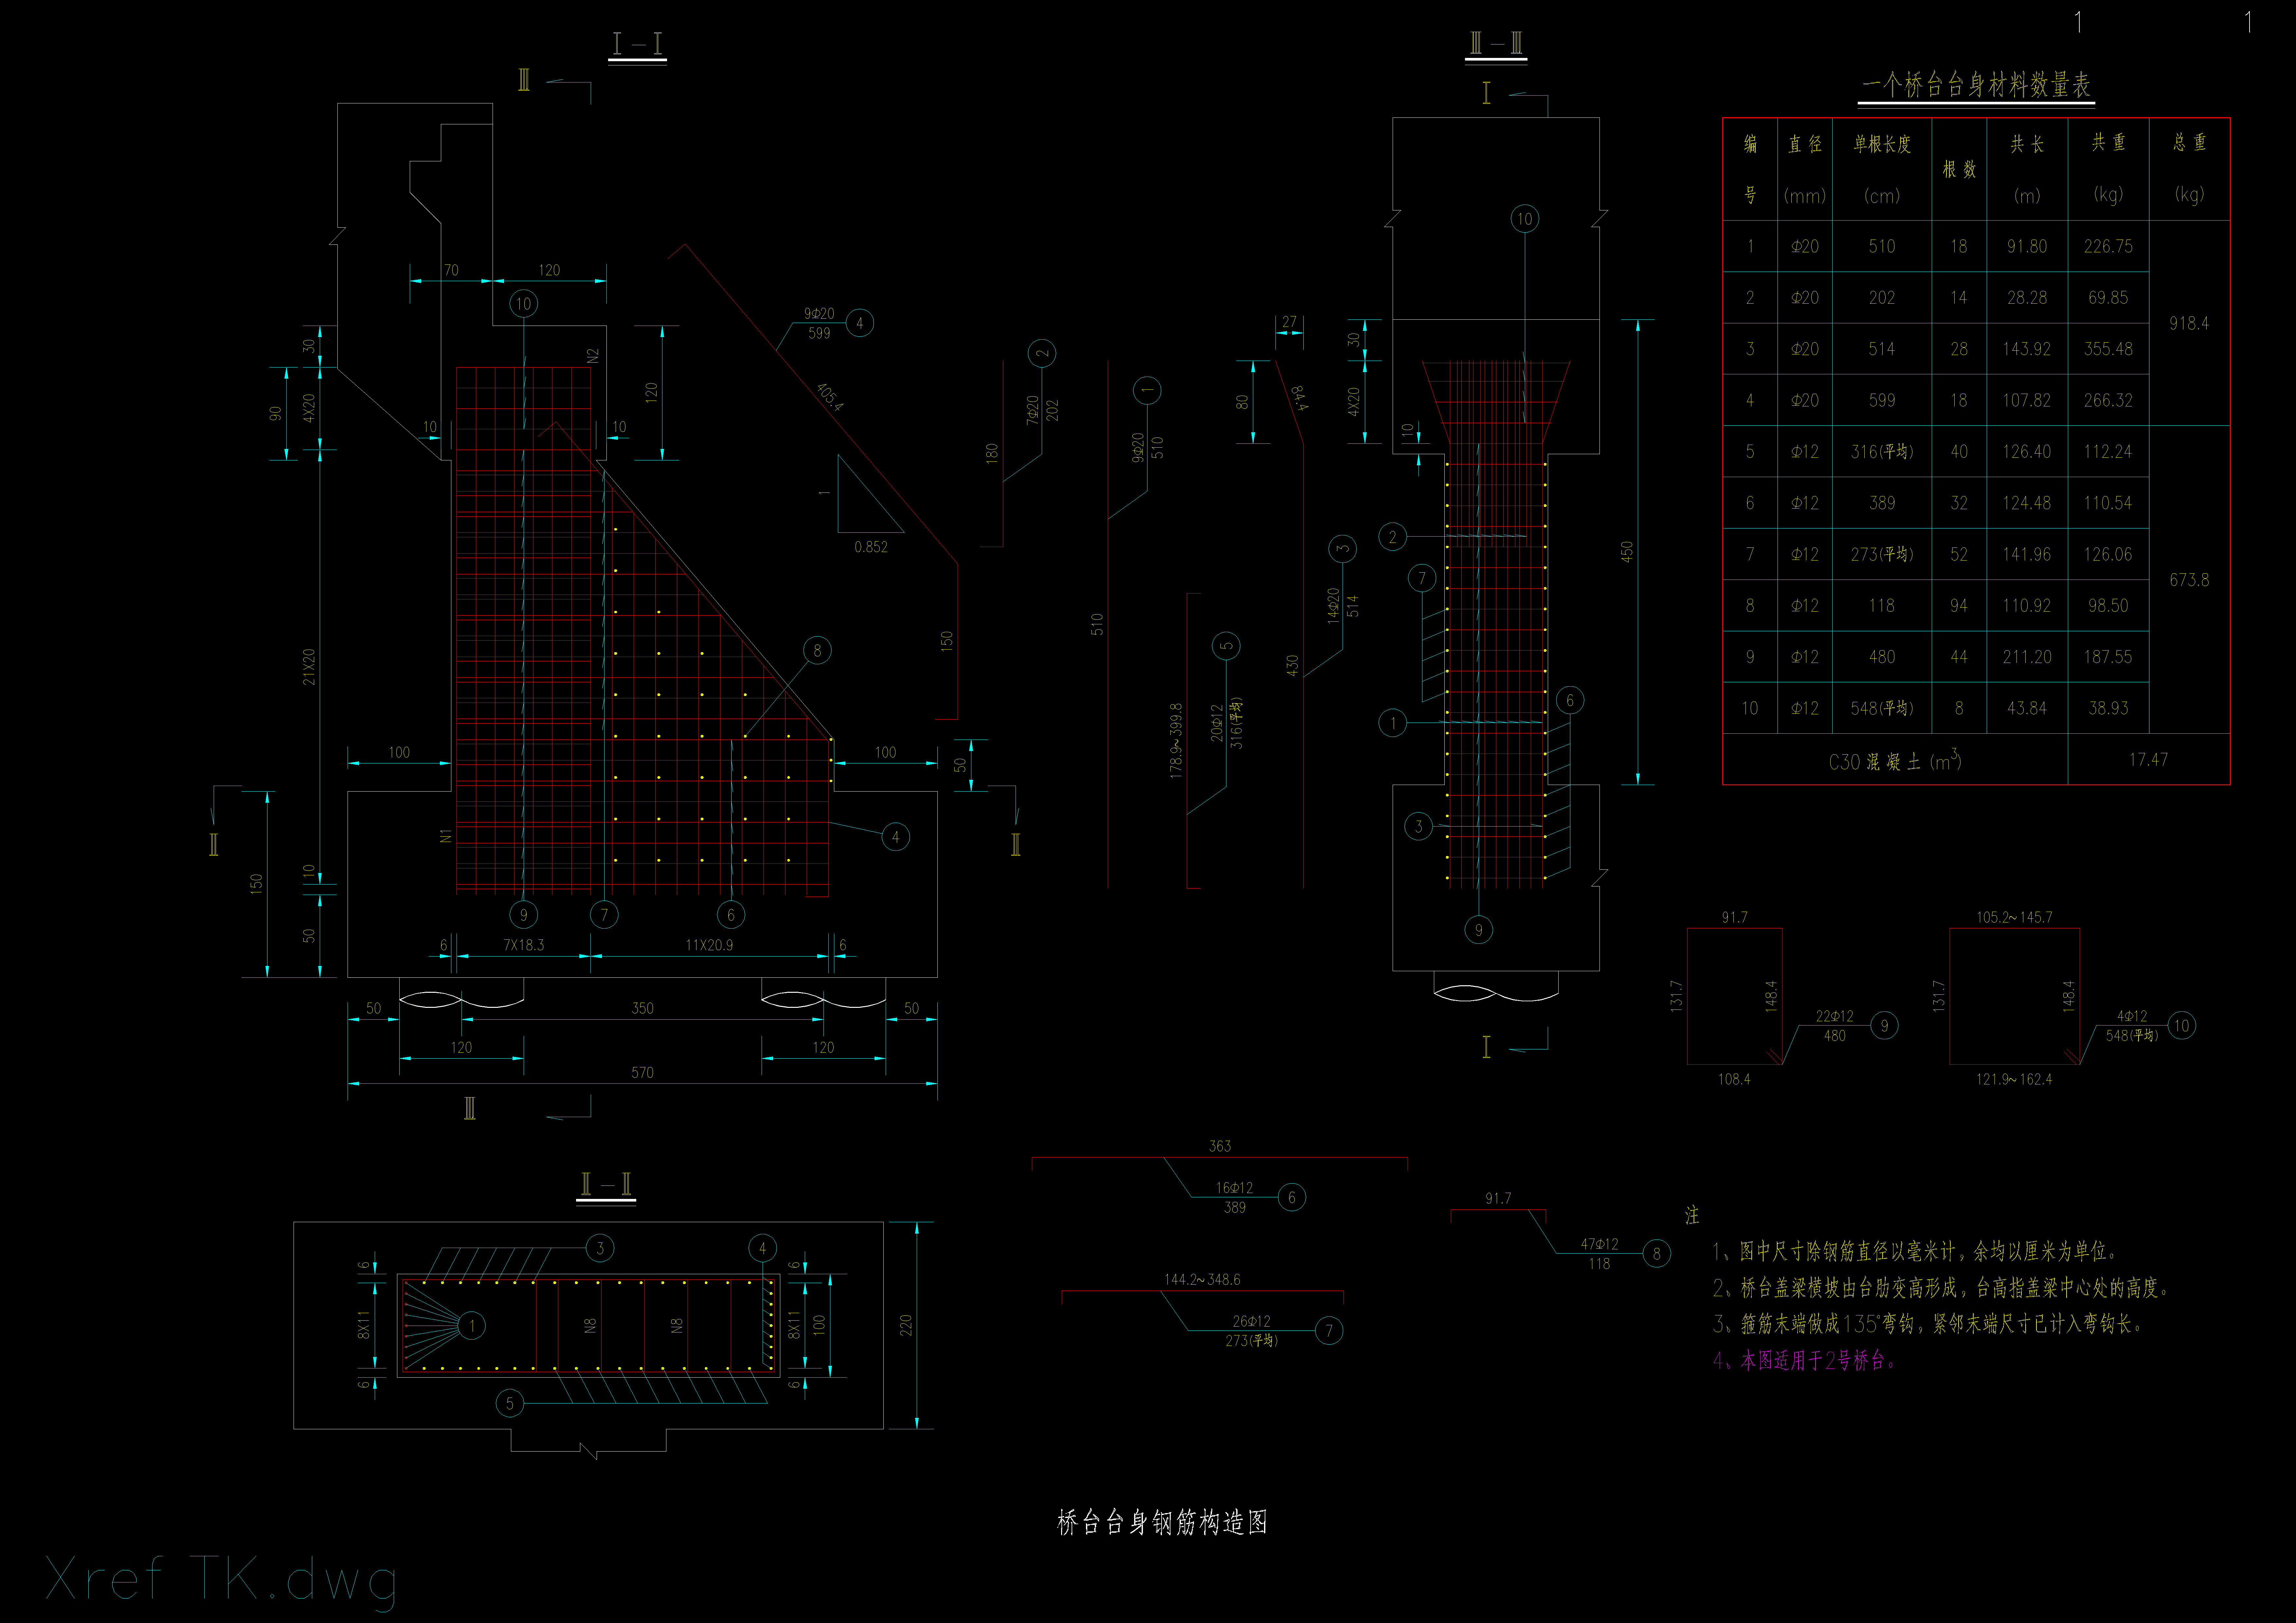Click table cell value 266.32

pos(2108,400)
